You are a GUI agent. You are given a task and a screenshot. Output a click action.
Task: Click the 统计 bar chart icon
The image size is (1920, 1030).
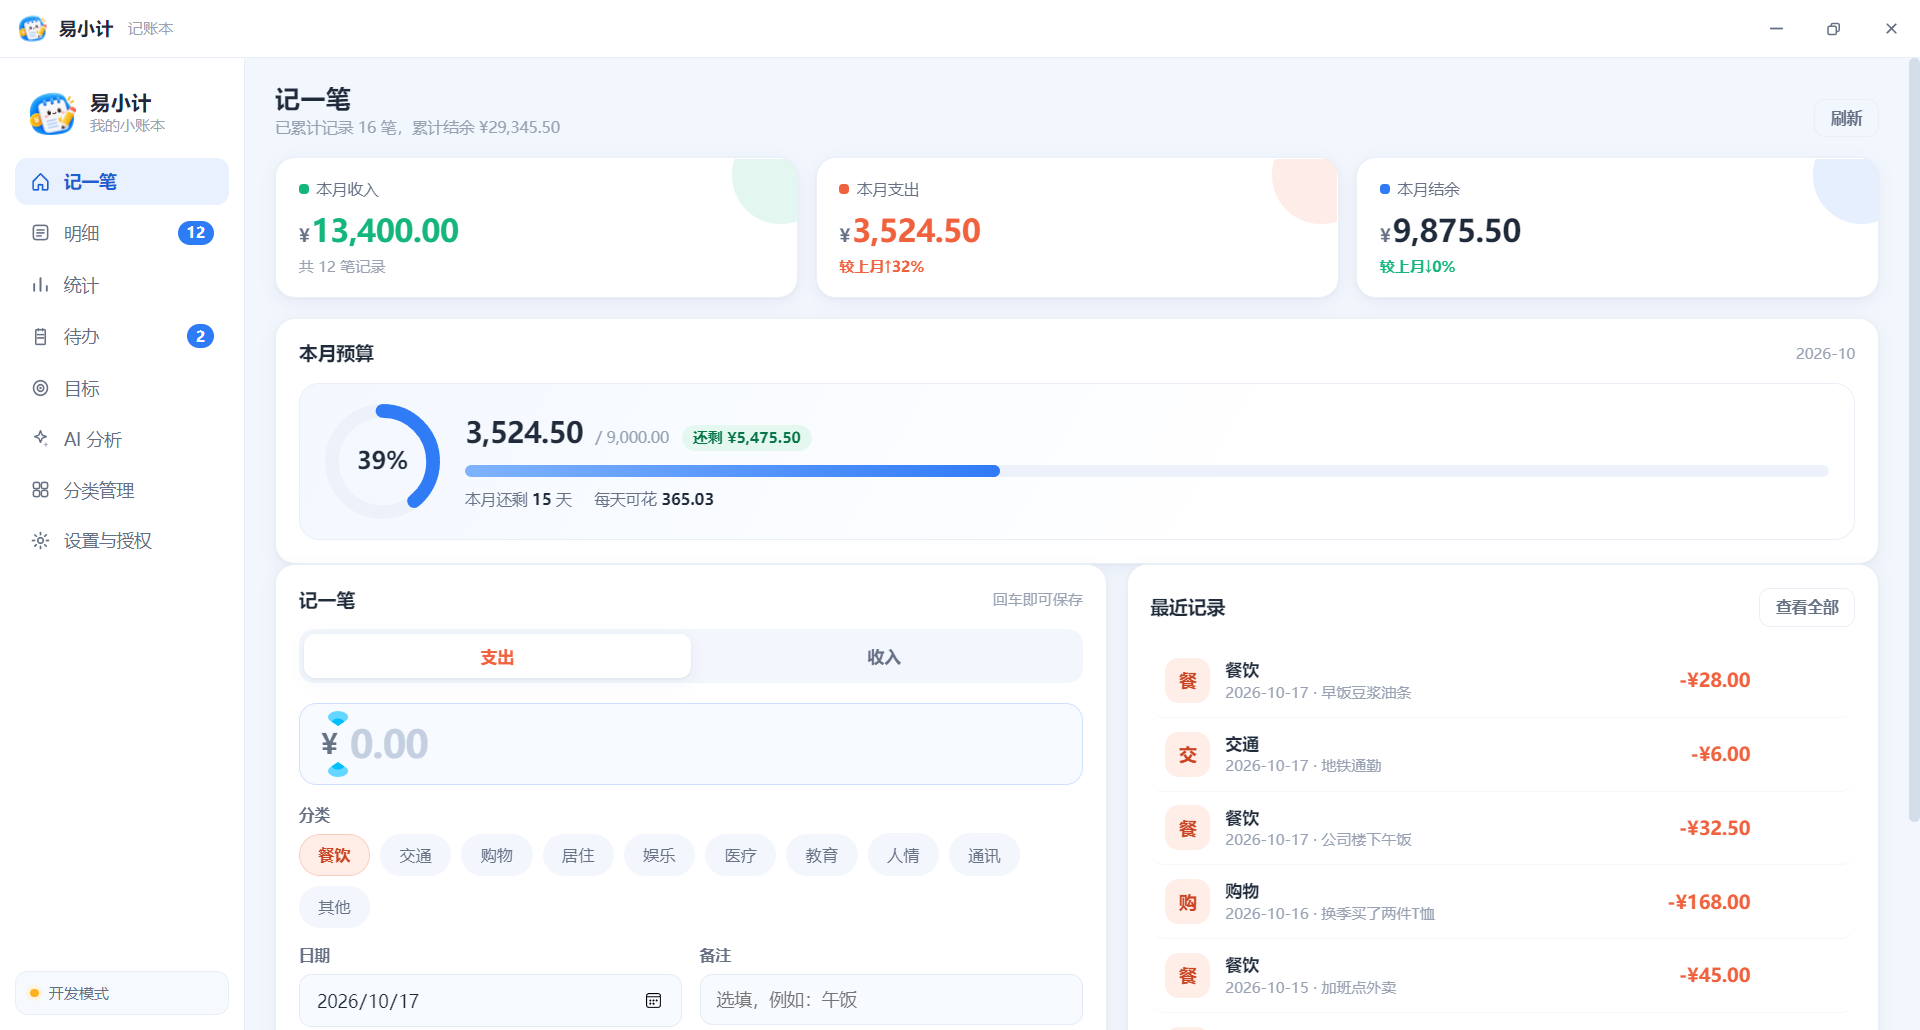point(40,285)
